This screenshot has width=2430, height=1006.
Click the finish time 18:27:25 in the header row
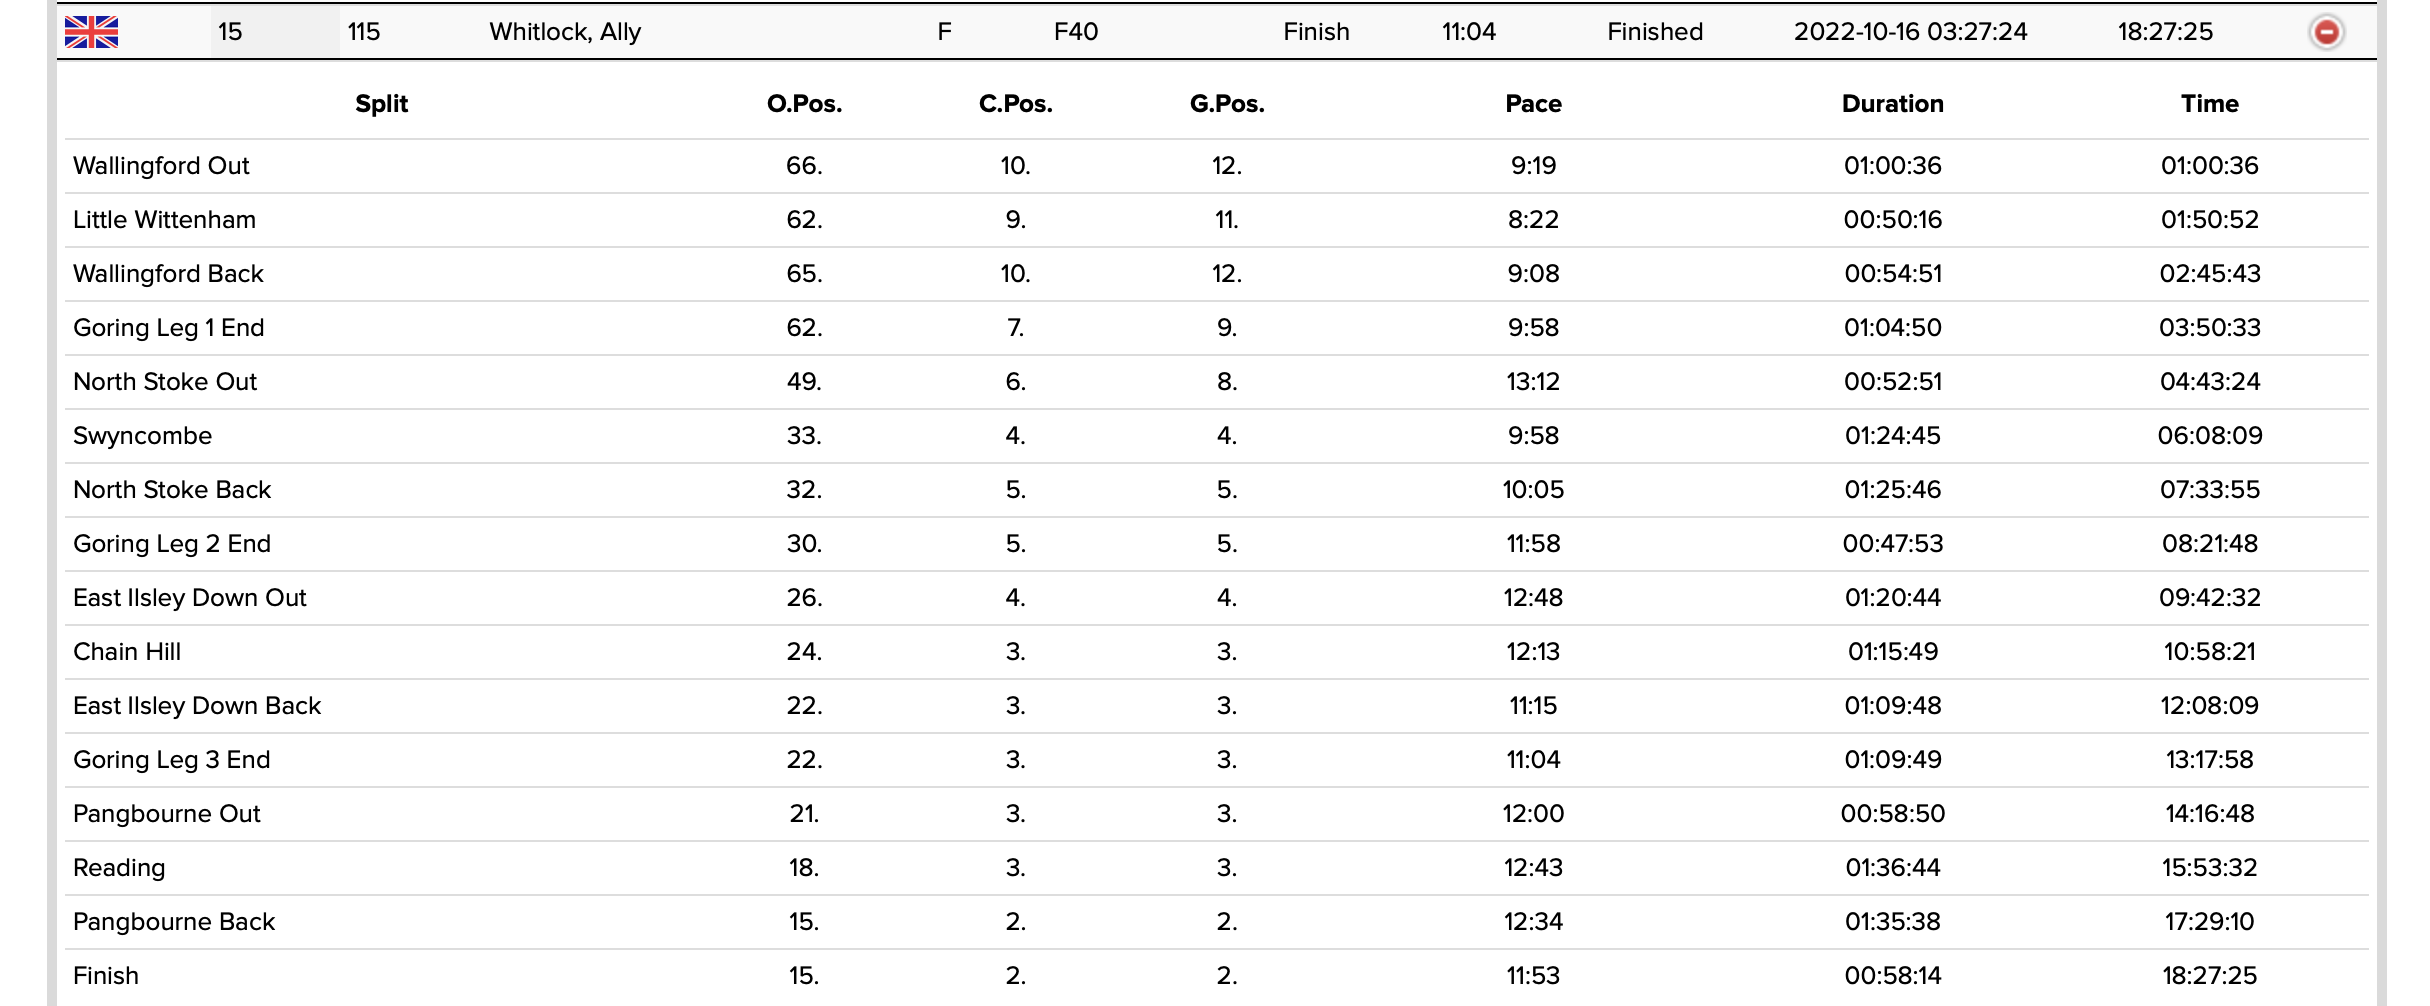click(x=2165, y=32)
